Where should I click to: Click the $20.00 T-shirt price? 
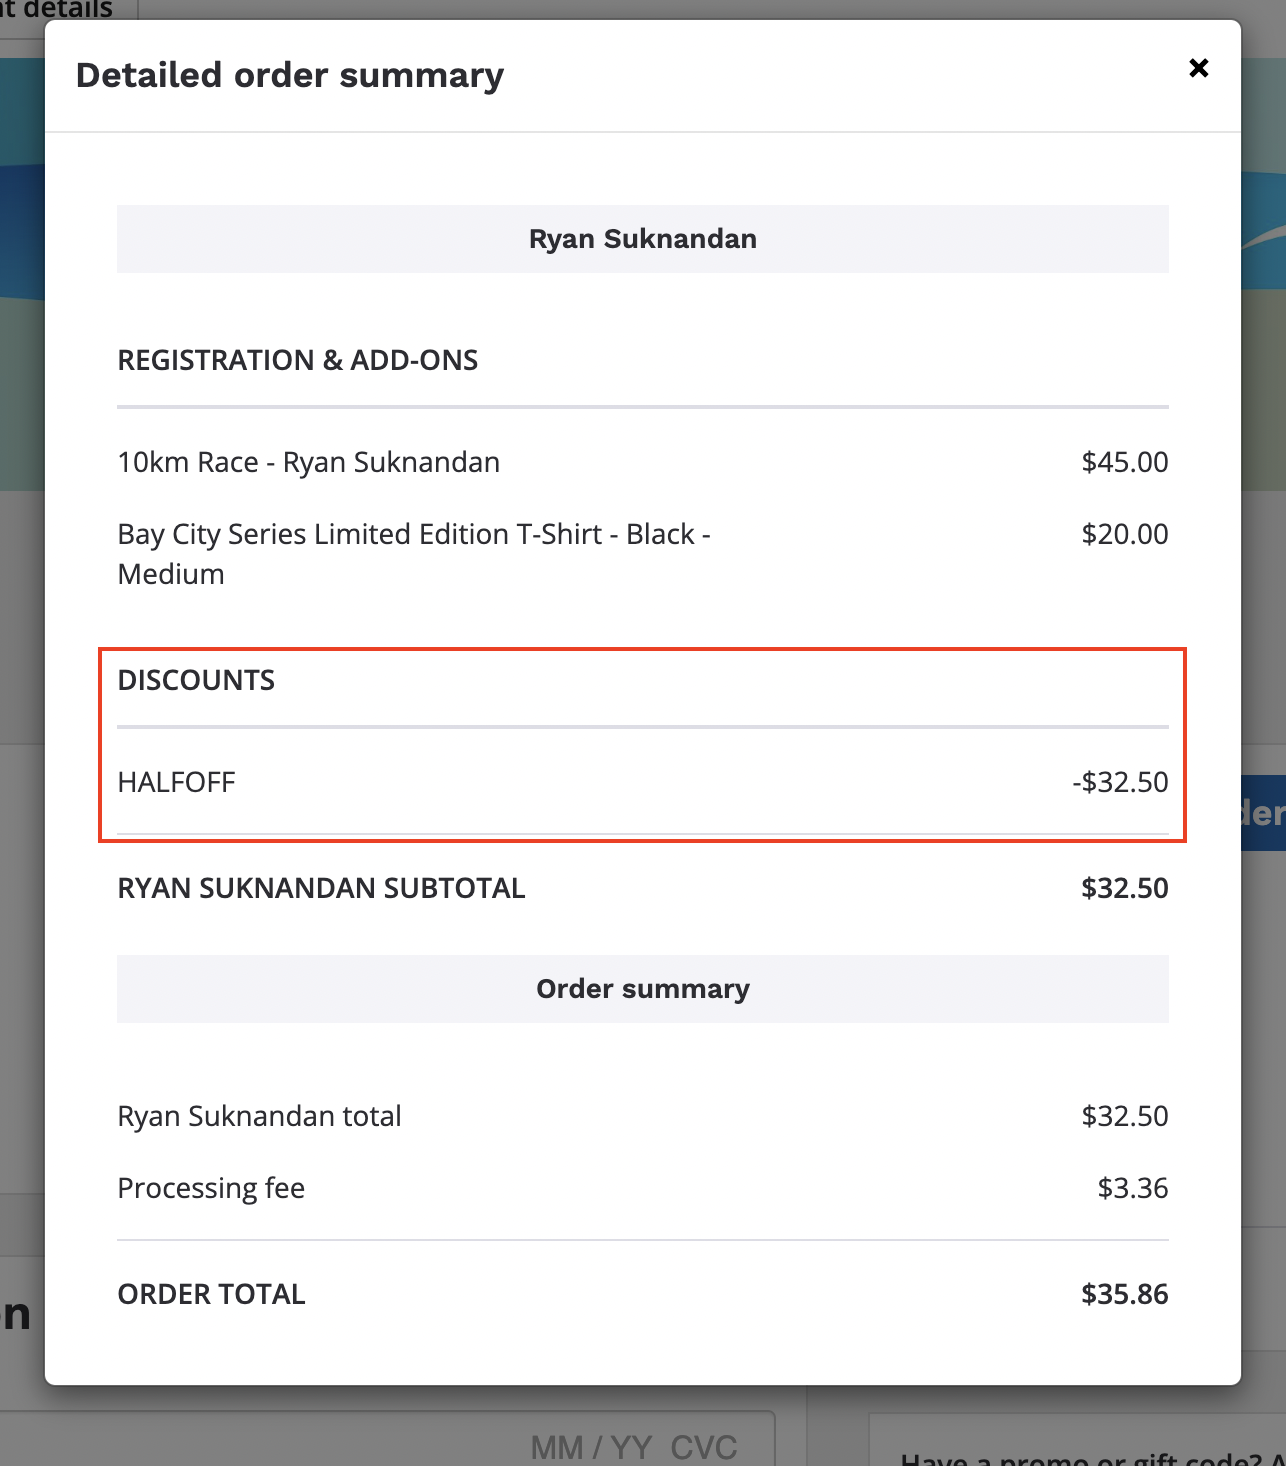pos(1124,534)
